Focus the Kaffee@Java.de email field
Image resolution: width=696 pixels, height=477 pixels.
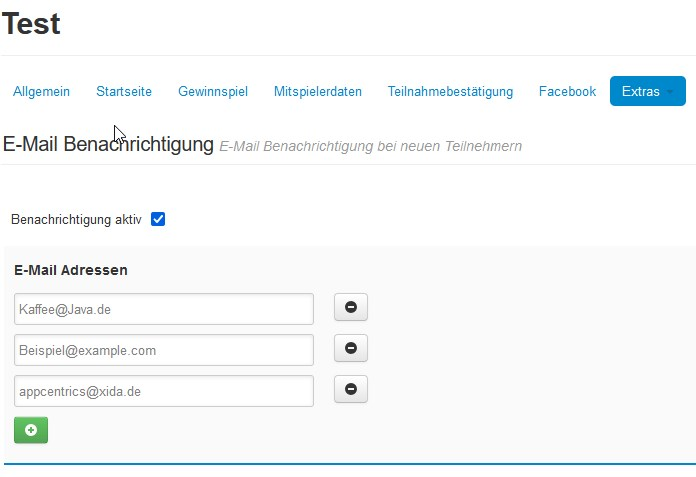(164, 309)
